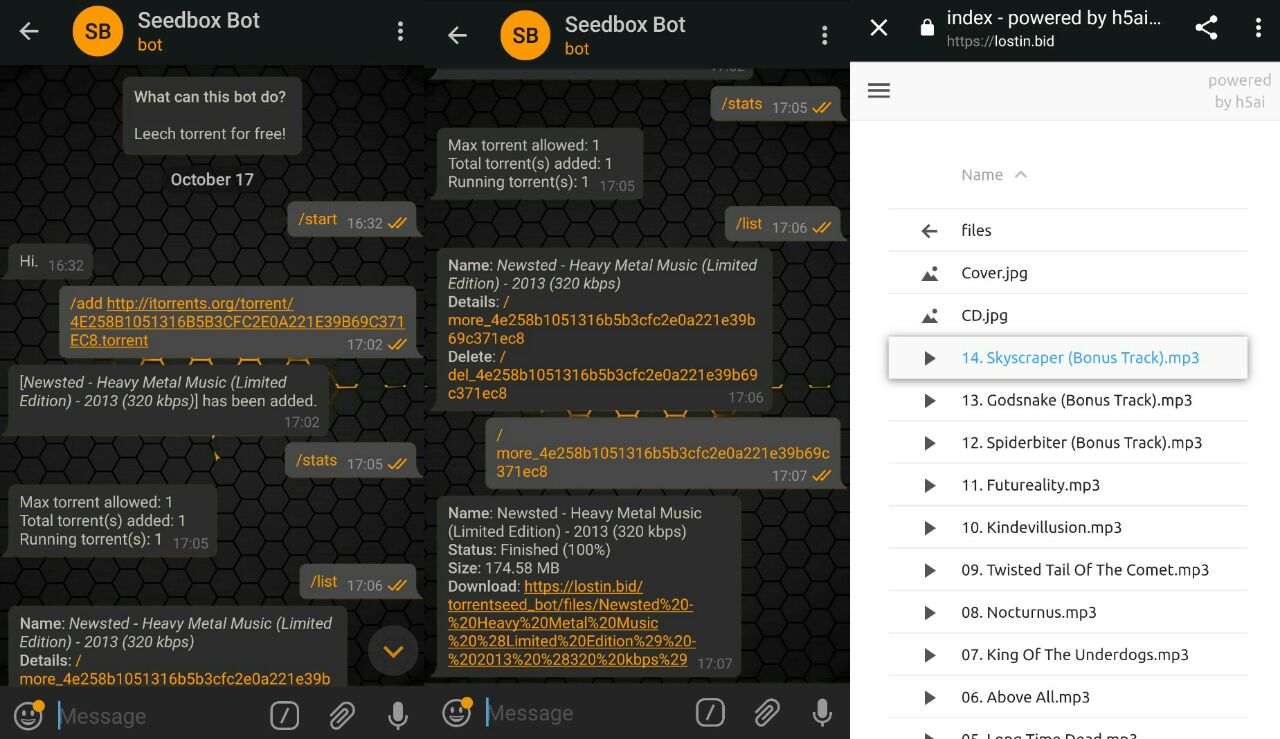Screen dimensions: 1280x739
Task: Tap the Delete /del_ command link
Action: 603,375
